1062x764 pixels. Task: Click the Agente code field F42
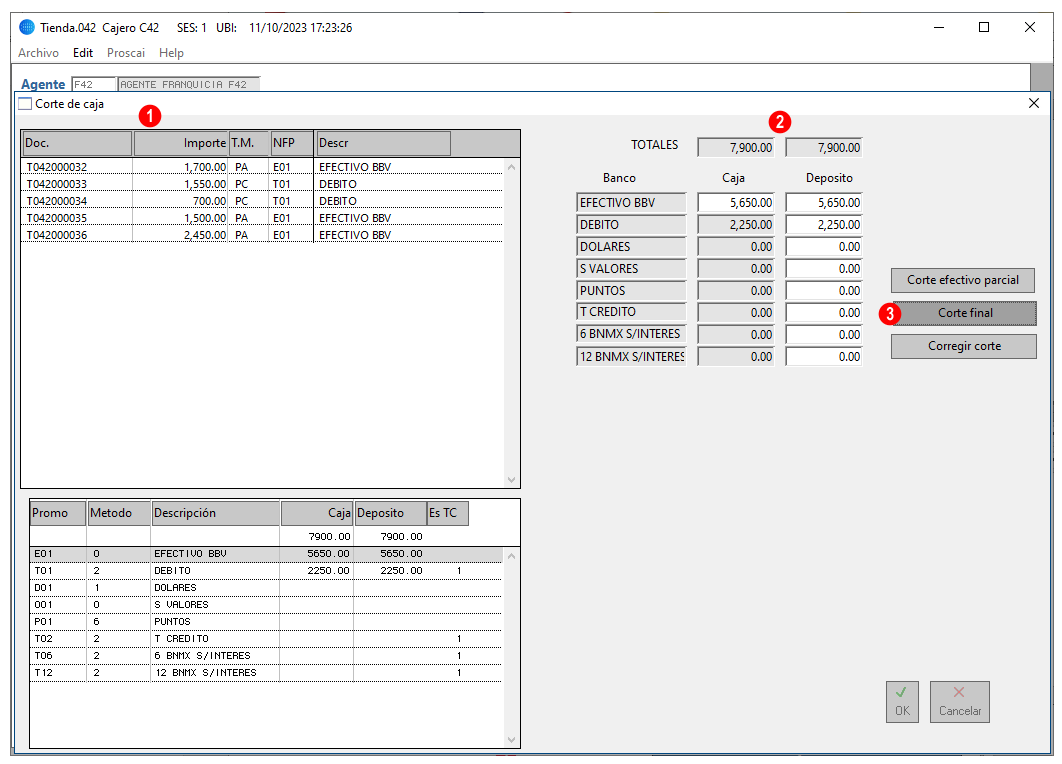(x=93, y=84)
